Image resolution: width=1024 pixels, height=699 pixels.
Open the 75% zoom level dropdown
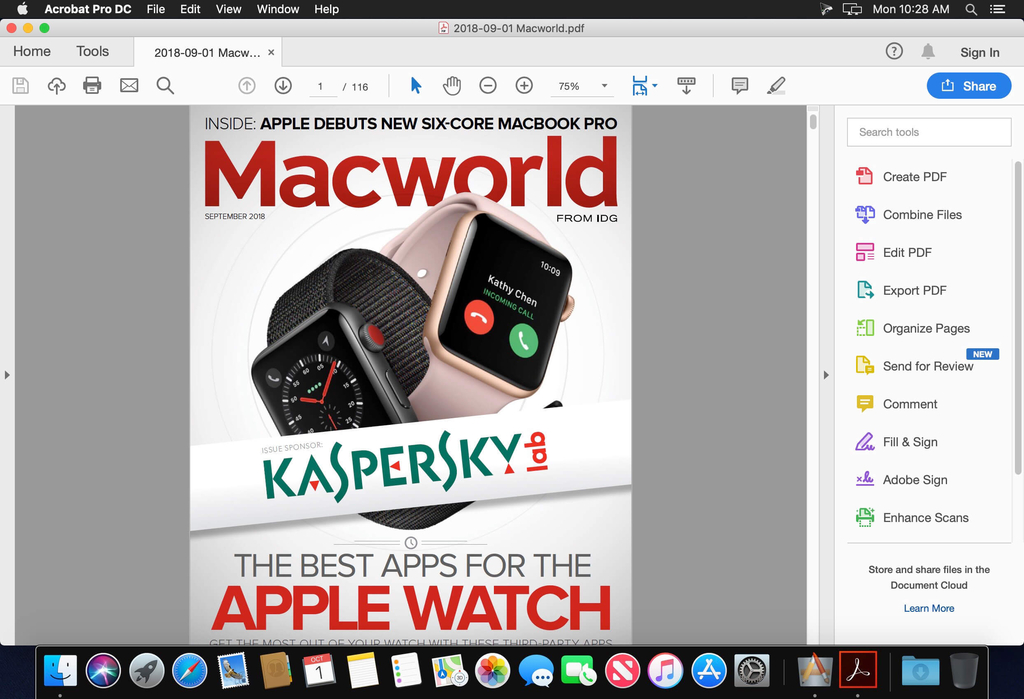[604, 86]
